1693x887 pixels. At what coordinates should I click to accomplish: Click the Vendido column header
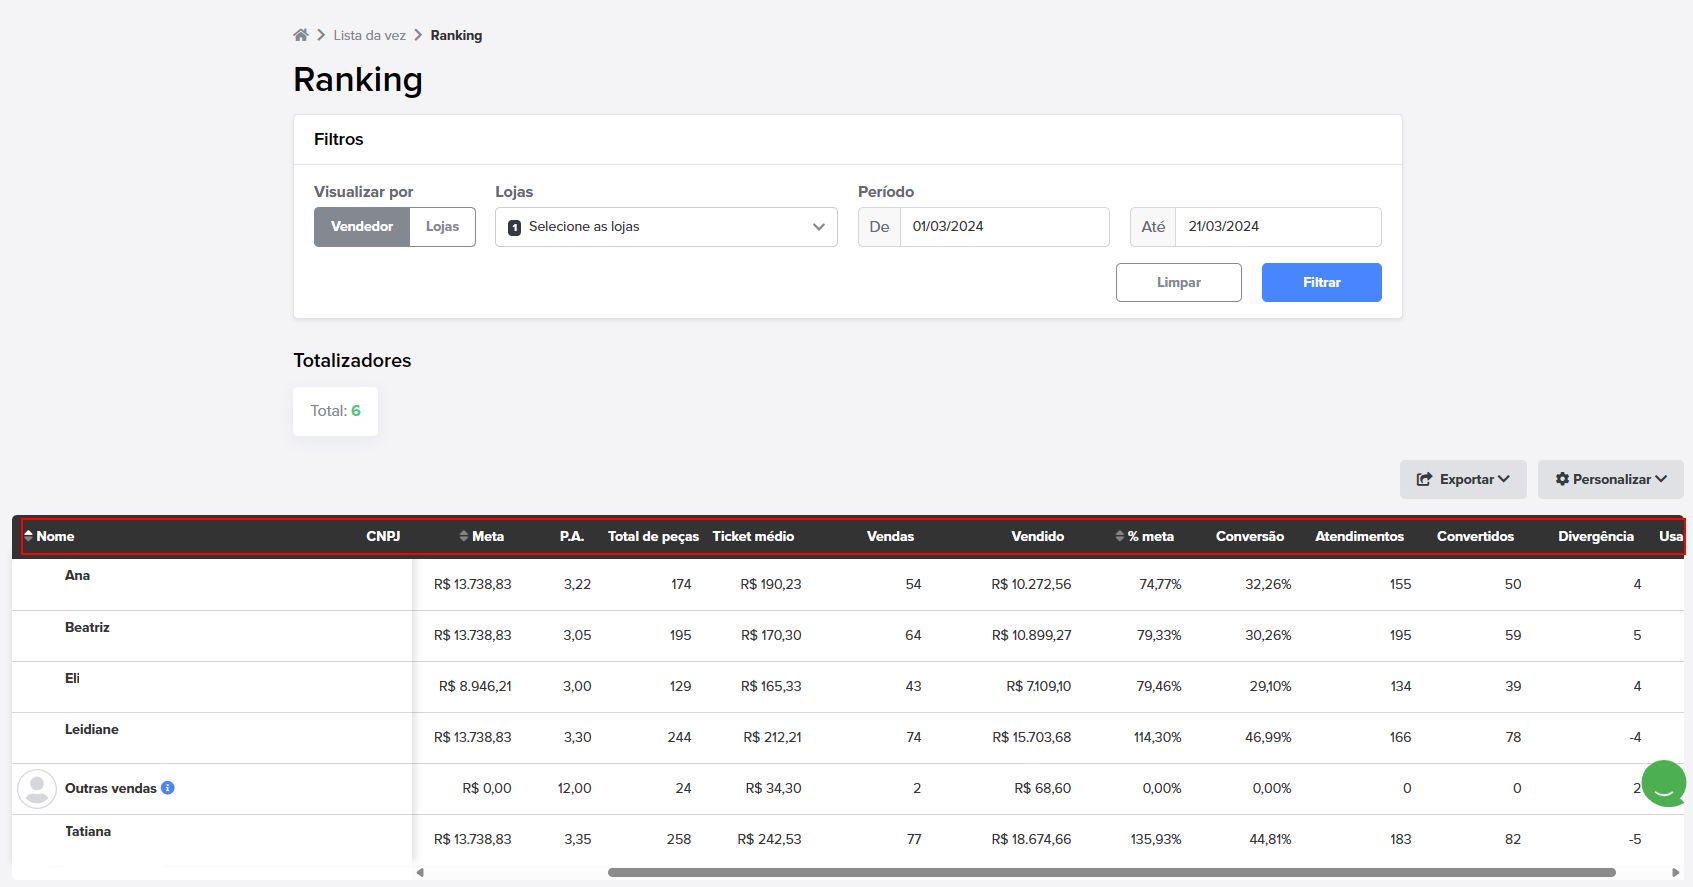point(1037,536)
